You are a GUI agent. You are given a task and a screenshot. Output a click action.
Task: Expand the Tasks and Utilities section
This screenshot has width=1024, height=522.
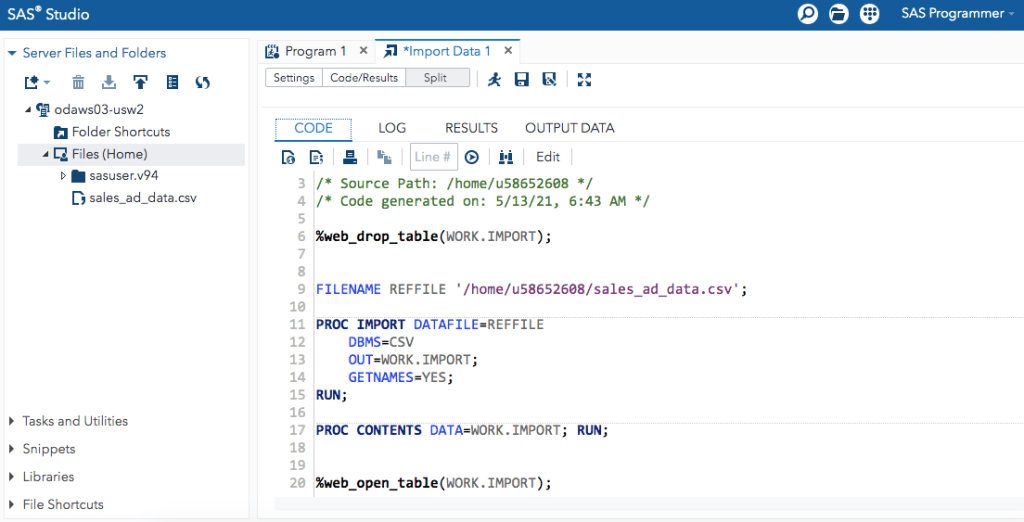[12, 421]
